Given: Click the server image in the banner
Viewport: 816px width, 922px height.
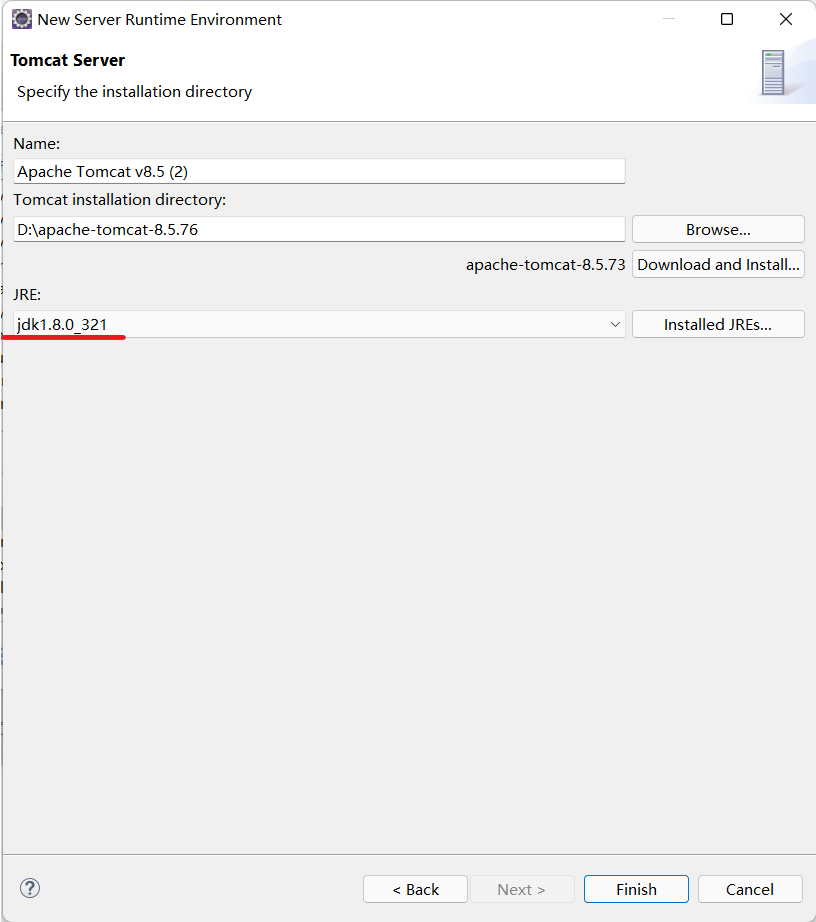Looking at the screenshot, I should coord(772,72).
